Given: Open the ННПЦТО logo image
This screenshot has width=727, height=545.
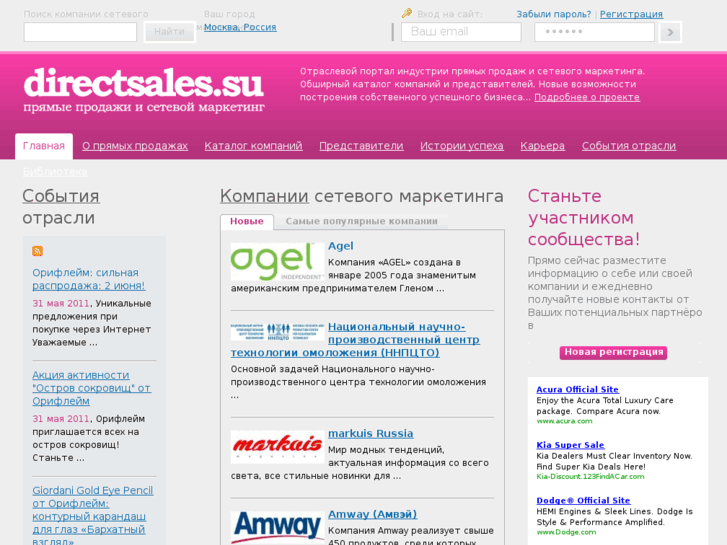Looking at the screenshot, I should click(x=277, y=332).
